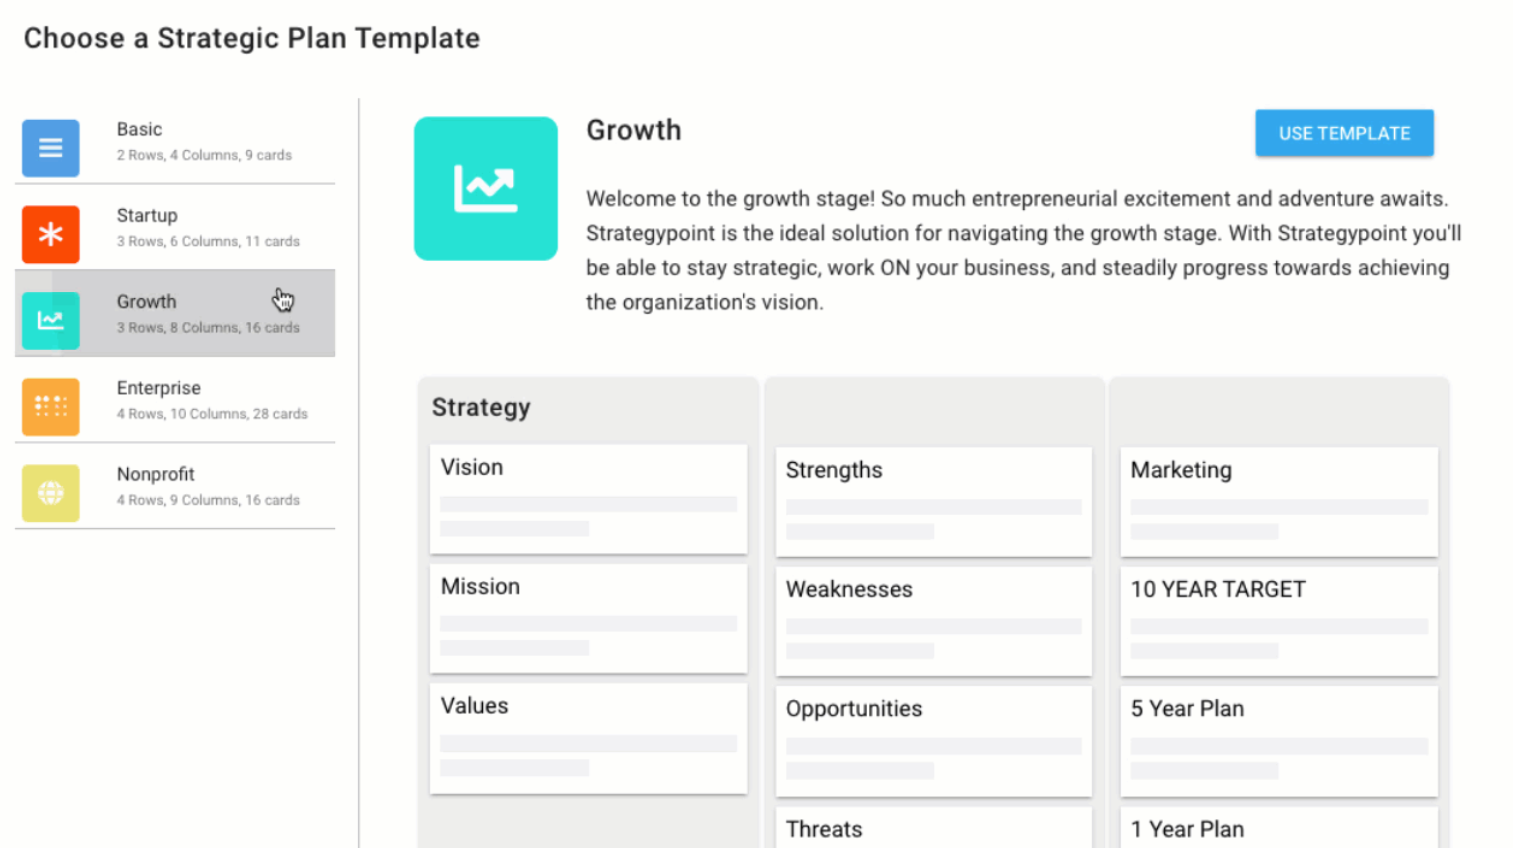Screen dimensions: 1513x848
Task: Choose the Enterprise template name
Action: tap(159, 388)
